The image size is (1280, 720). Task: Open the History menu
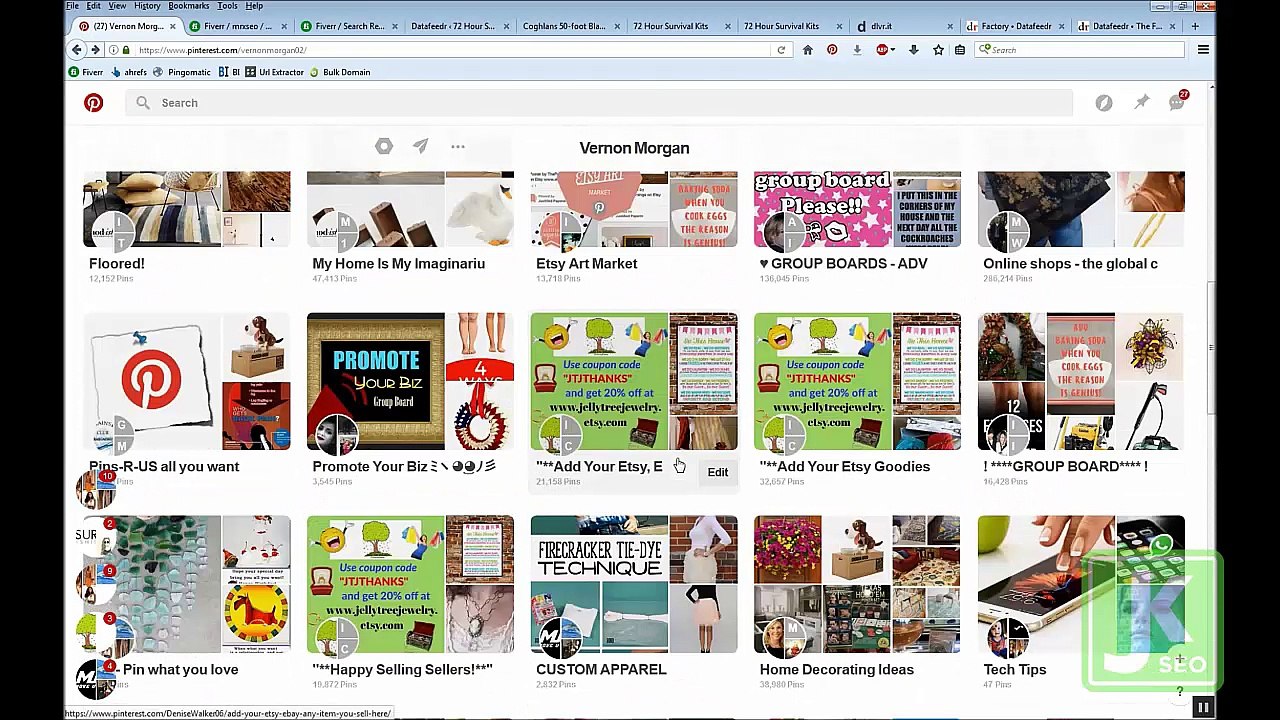click(x=147, y=6)
